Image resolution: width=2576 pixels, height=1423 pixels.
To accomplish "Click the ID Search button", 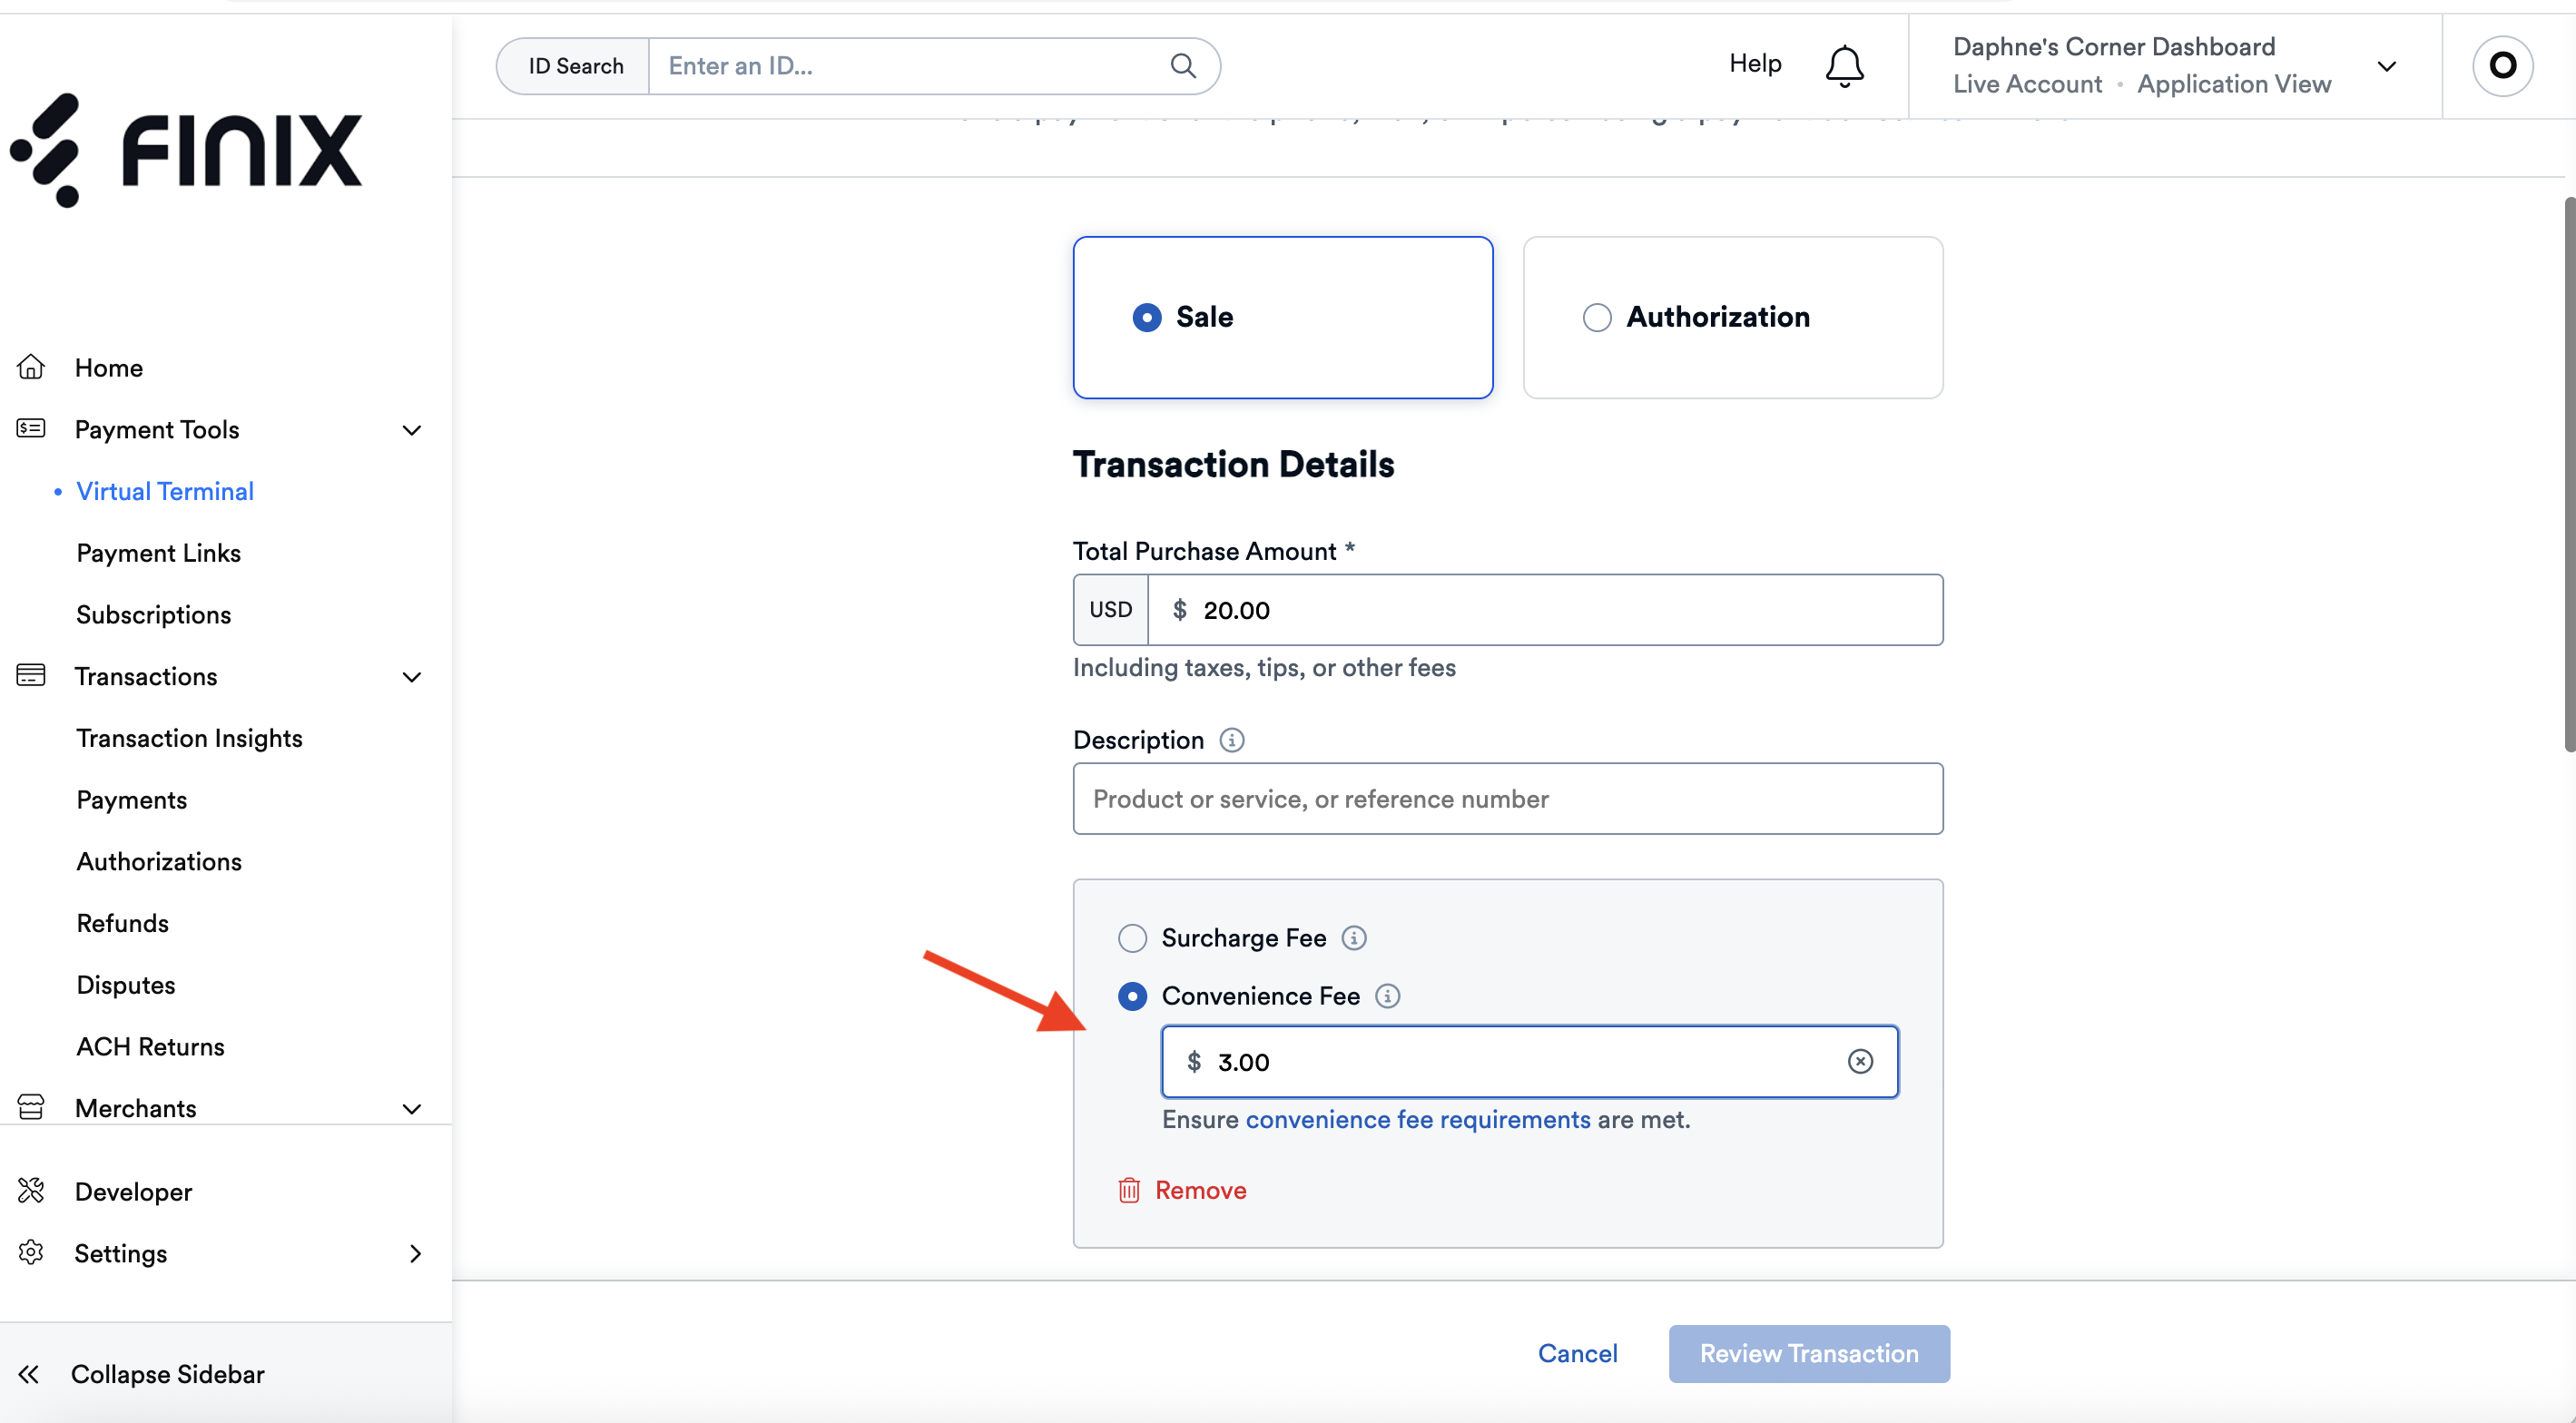I will point(574,66).
